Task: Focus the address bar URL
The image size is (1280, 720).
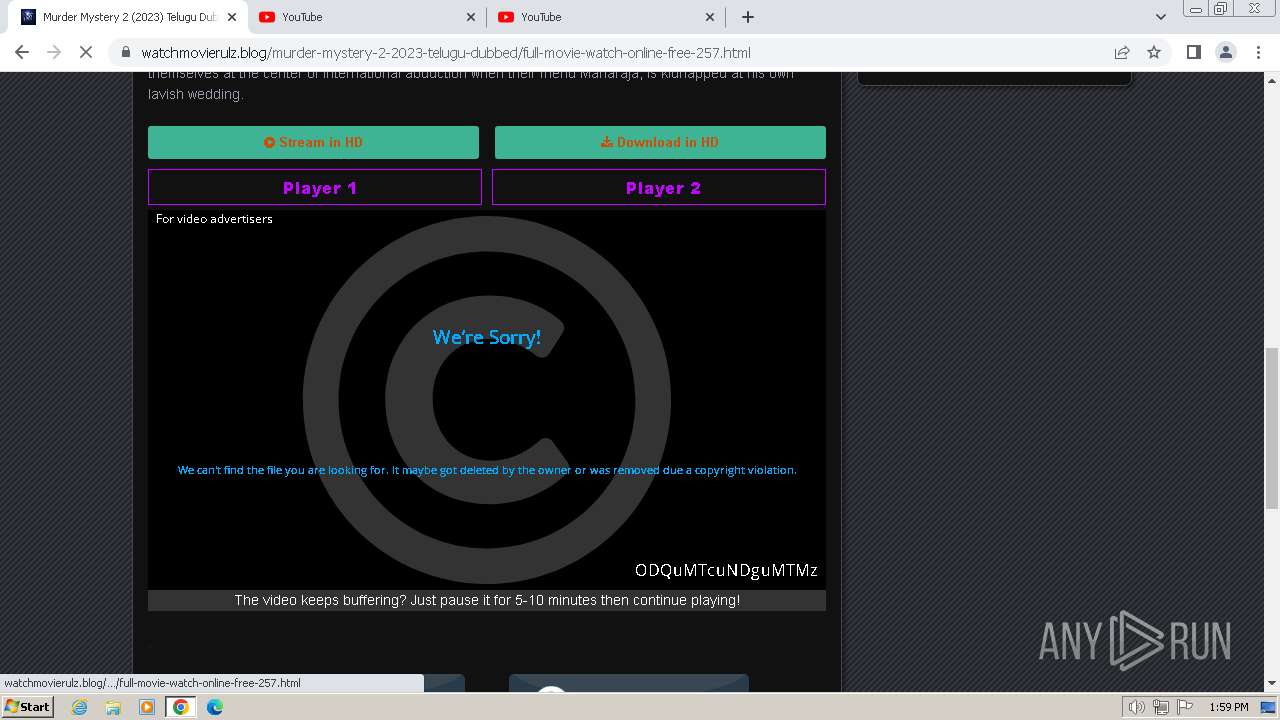Action: pyautogui.click(x=445, y=53)
